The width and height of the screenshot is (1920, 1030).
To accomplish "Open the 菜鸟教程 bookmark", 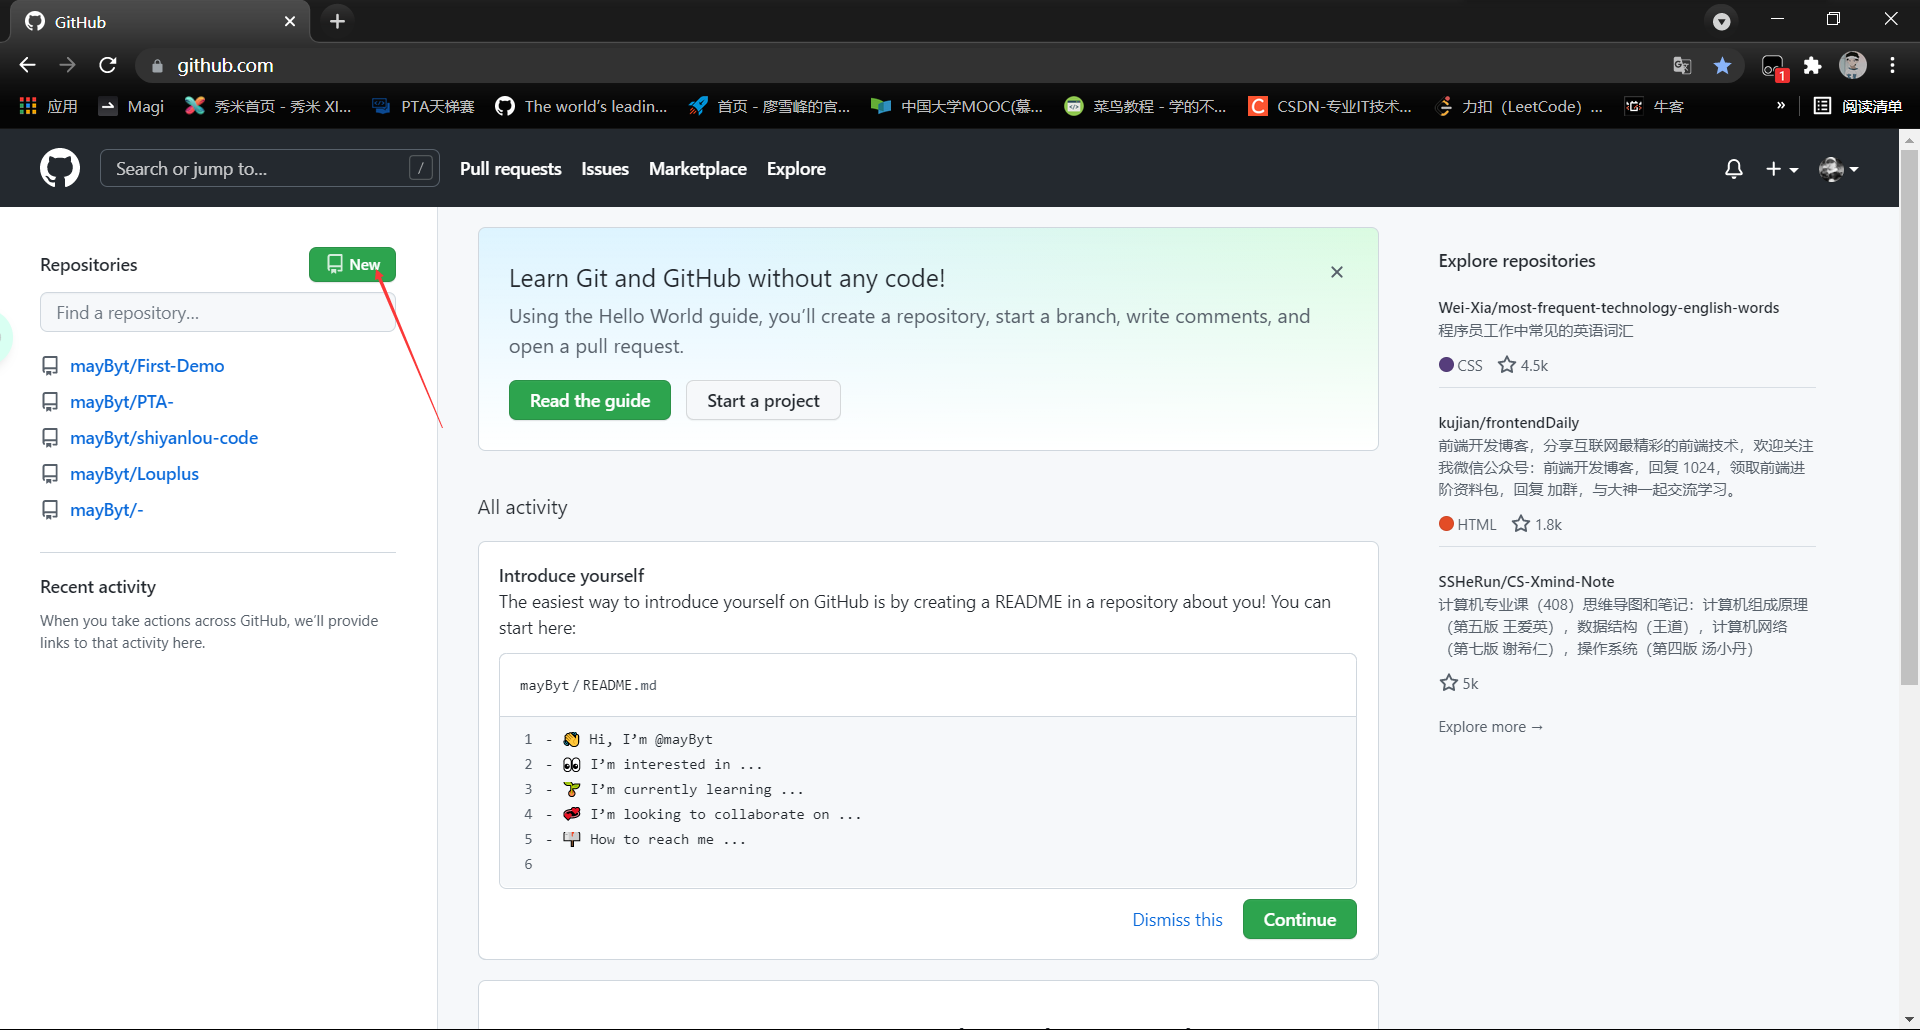I will click(x=1145, y=106).
